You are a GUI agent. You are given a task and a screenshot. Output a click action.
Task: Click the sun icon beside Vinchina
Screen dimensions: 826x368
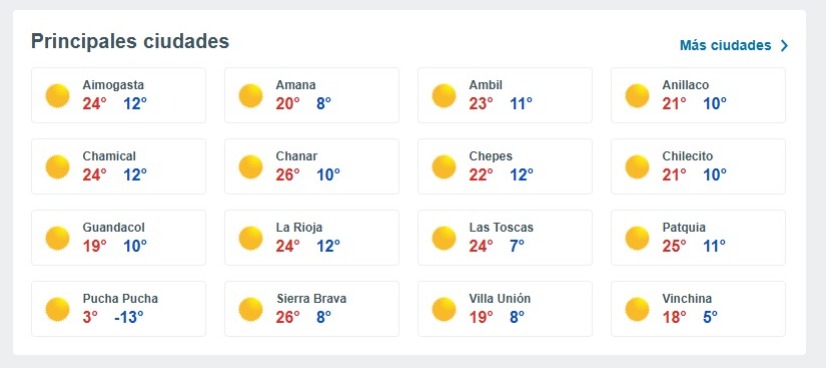637,309
